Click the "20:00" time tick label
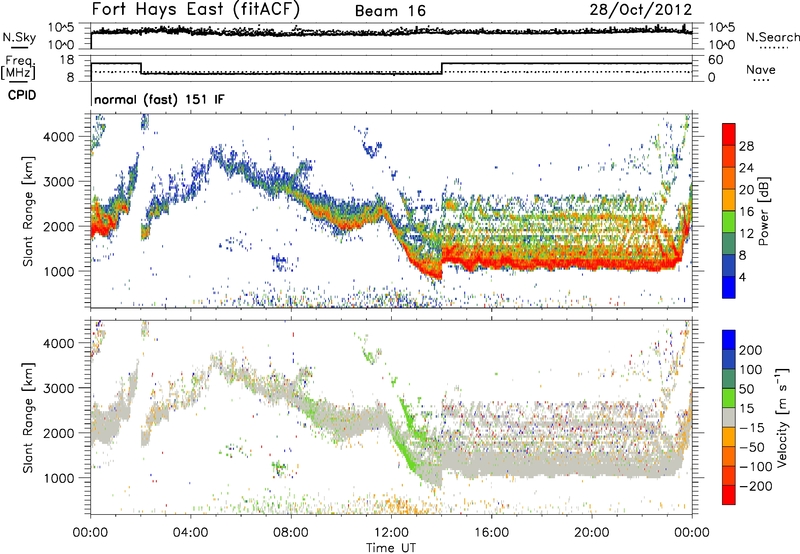 tap(591, 533)
